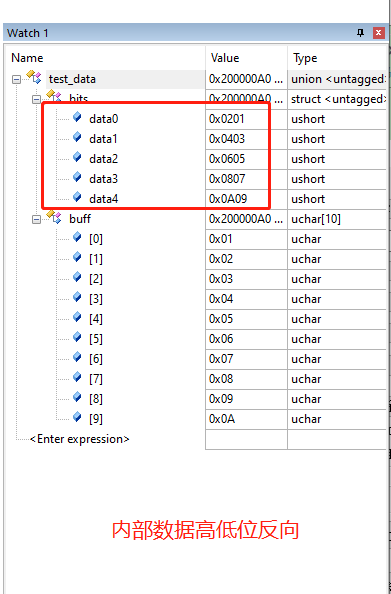
Task: Click the buff address value cell
Action: click(x=246, y=219)
